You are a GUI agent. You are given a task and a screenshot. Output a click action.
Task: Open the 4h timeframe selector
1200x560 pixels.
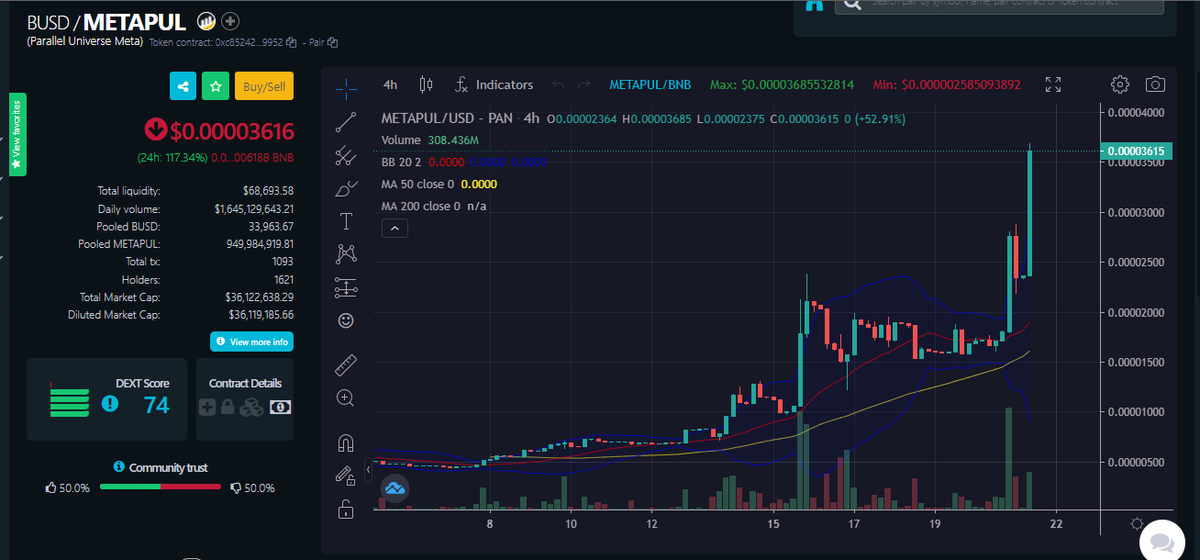tap(390, 85)
